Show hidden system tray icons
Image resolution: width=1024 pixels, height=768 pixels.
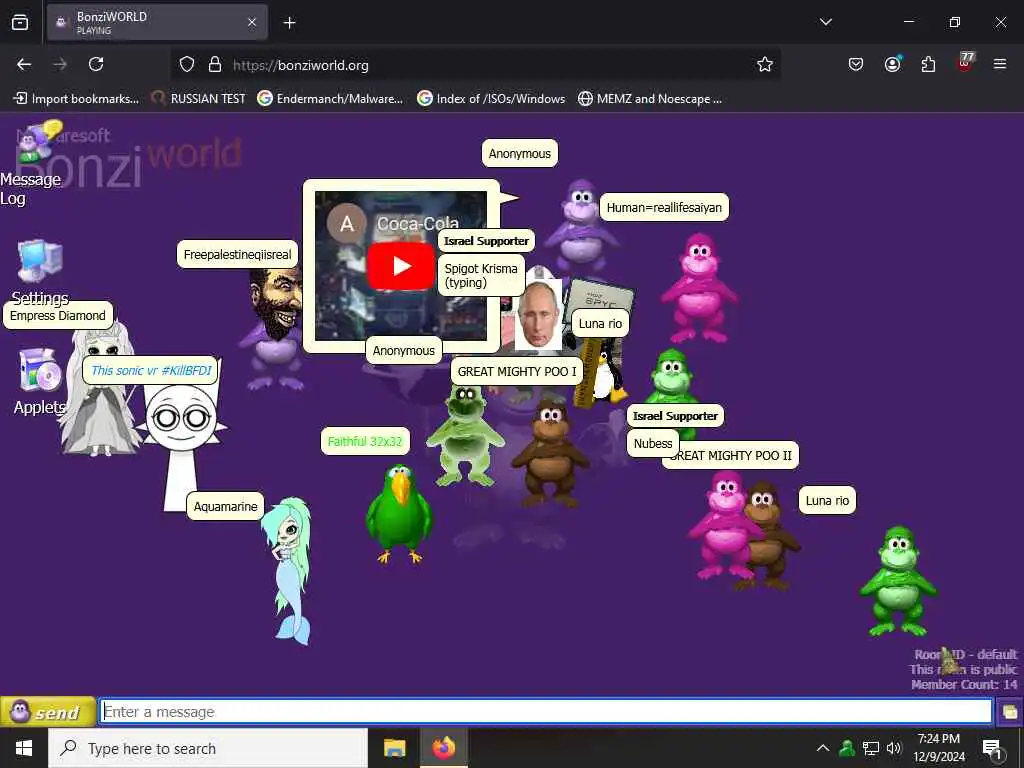(823, 748)
